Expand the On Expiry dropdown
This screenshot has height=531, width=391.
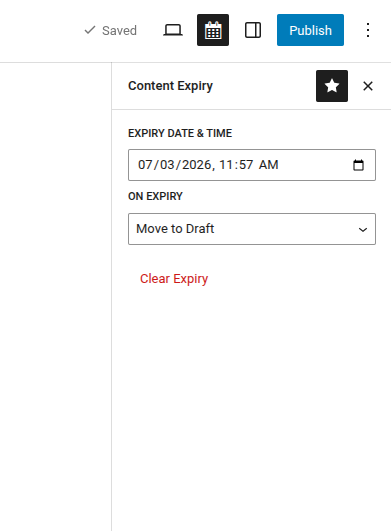point(252,229)
